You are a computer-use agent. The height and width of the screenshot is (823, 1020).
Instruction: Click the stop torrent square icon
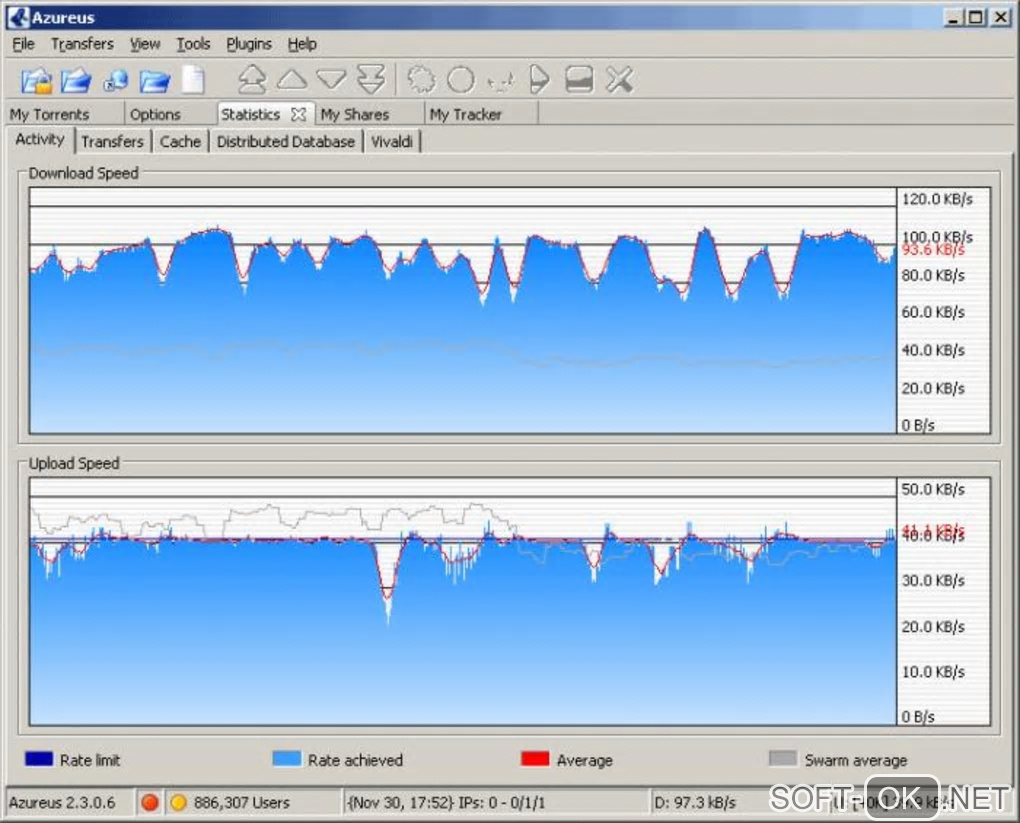[x=579, y=80]
